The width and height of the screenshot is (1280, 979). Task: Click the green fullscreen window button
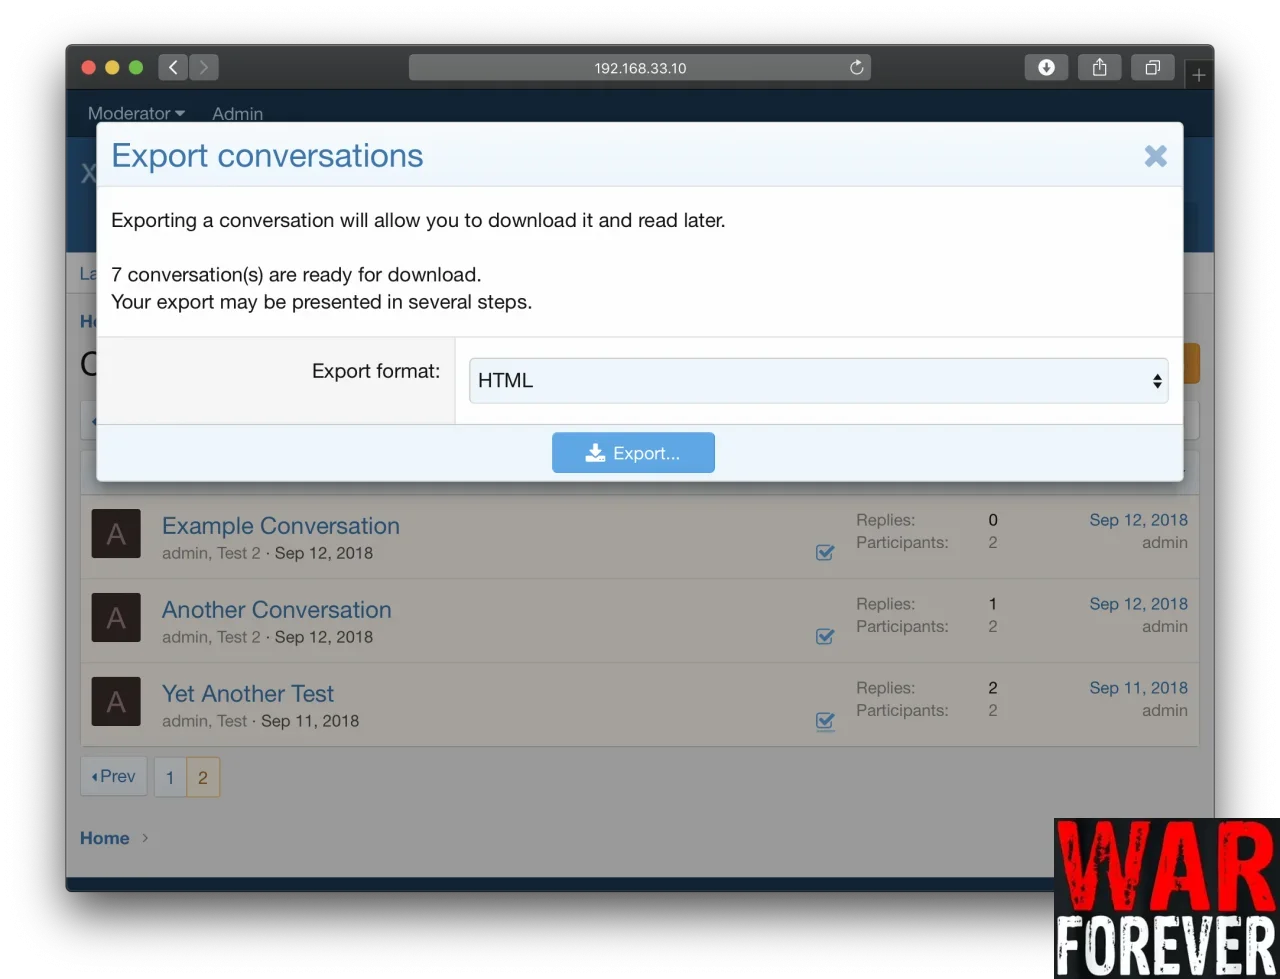(136, 67)
